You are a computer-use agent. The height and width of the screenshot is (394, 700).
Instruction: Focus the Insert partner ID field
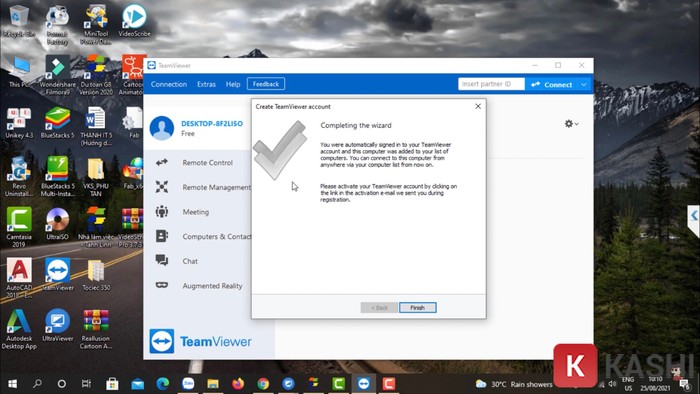pyautogui.click(x=491, y=84)
